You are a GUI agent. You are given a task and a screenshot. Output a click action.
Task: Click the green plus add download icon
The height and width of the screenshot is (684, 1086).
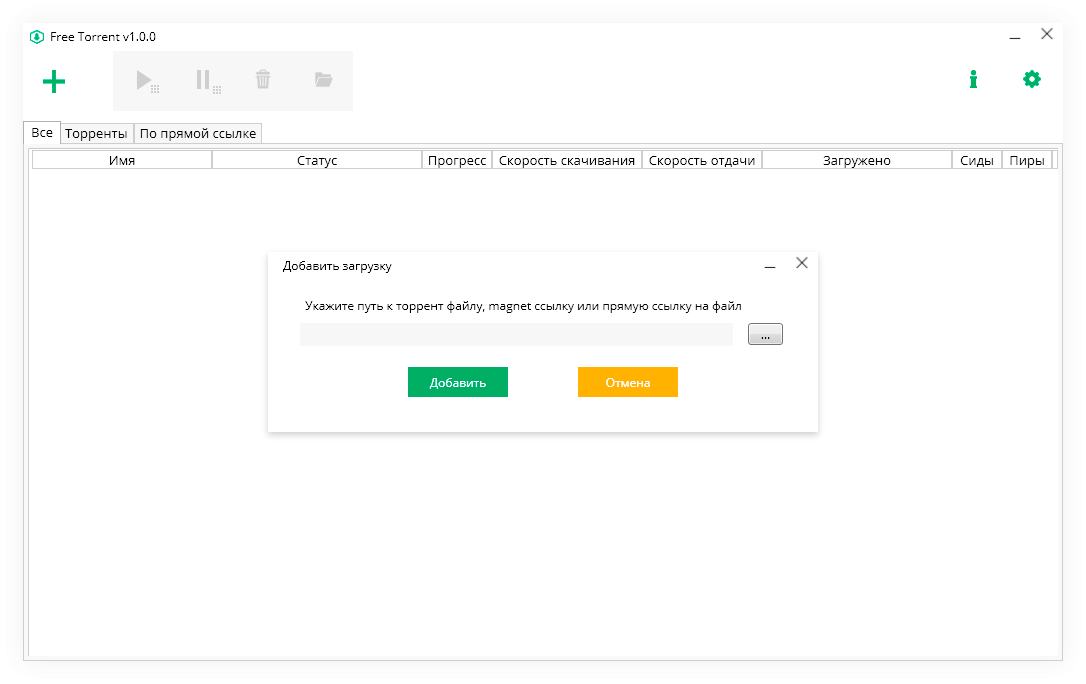[54, 82]
